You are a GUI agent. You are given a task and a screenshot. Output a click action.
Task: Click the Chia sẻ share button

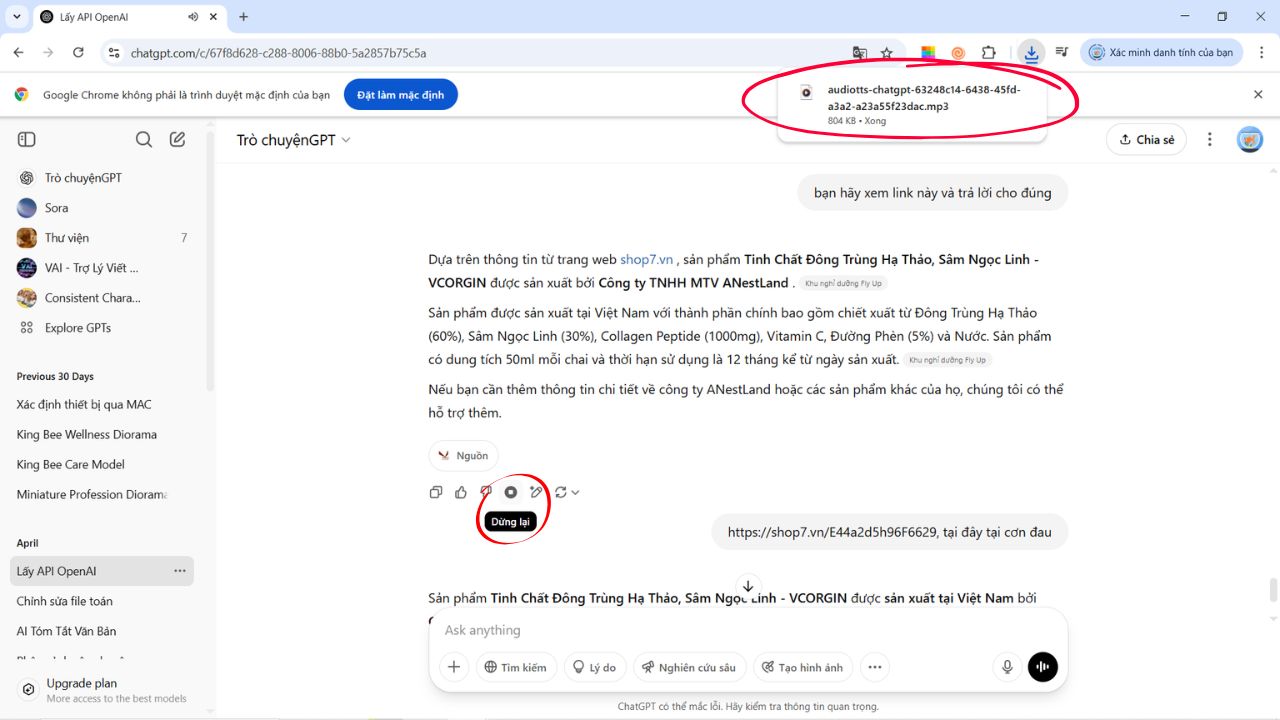(1146, 140)
